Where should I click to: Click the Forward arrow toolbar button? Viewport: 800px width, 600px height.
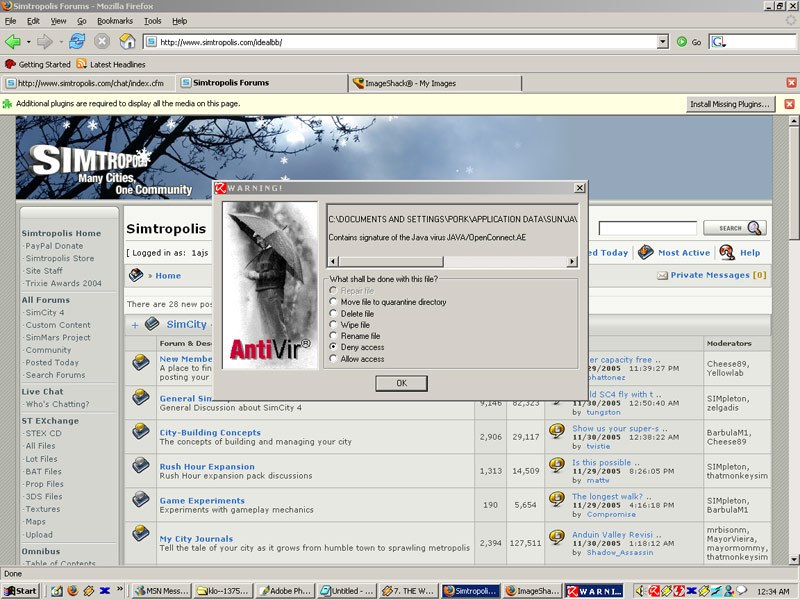(x=44, y=41)
